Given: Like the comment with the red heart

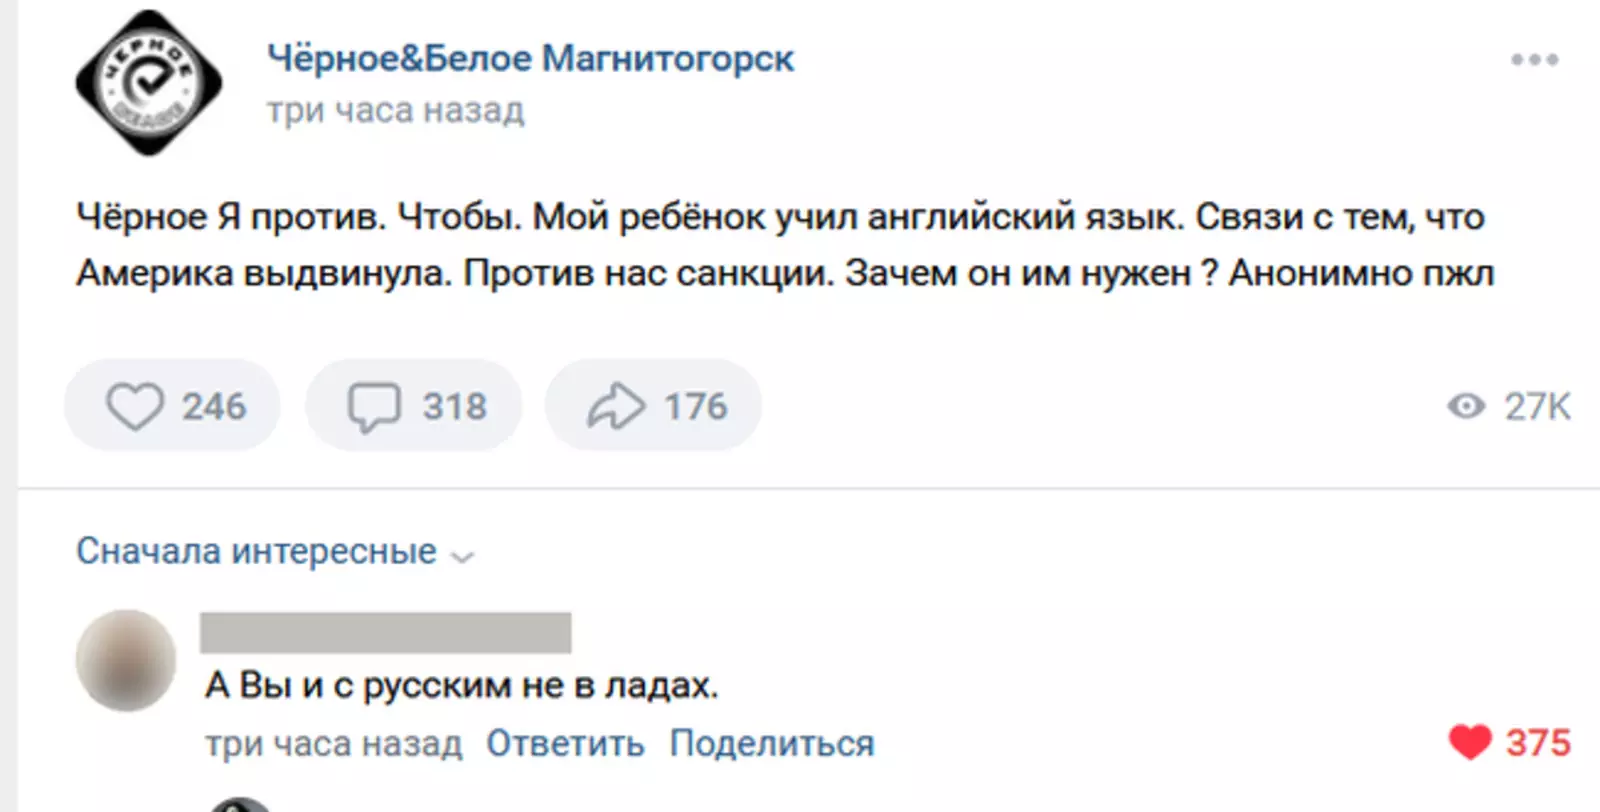Looking at the screenshot, I should 1469,742.
